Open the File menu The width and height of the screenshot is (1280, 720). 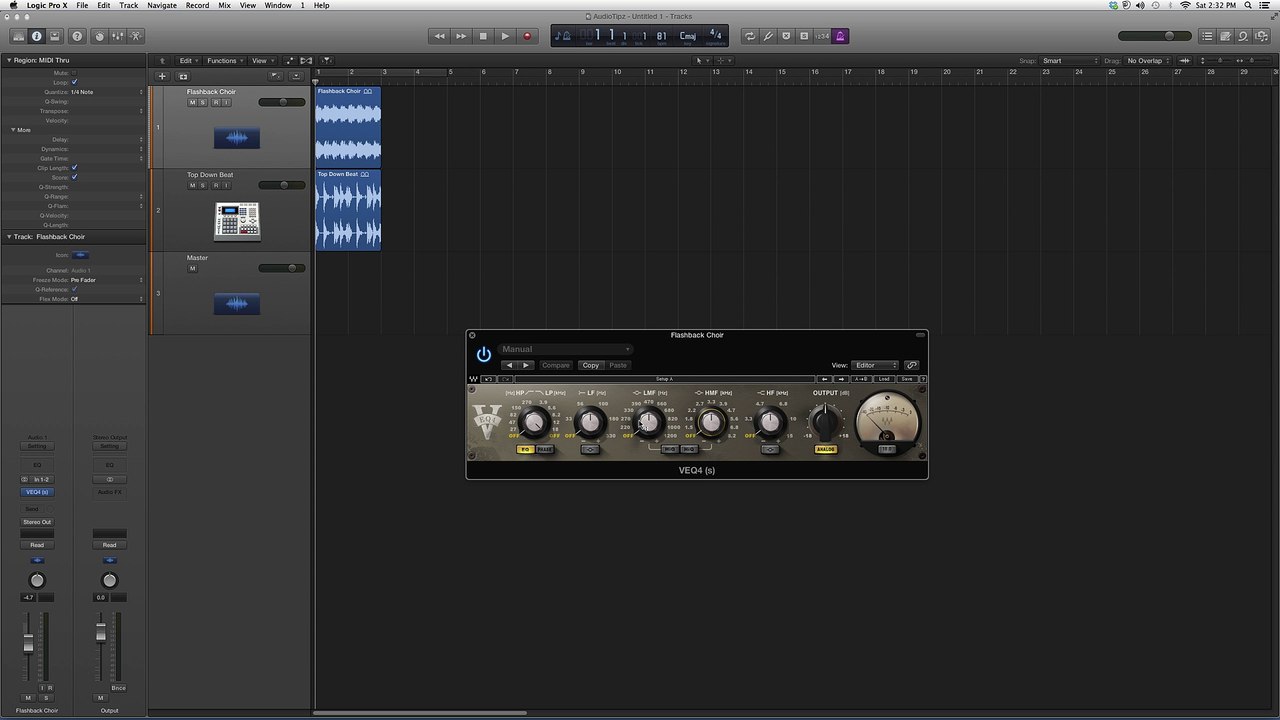82,5
